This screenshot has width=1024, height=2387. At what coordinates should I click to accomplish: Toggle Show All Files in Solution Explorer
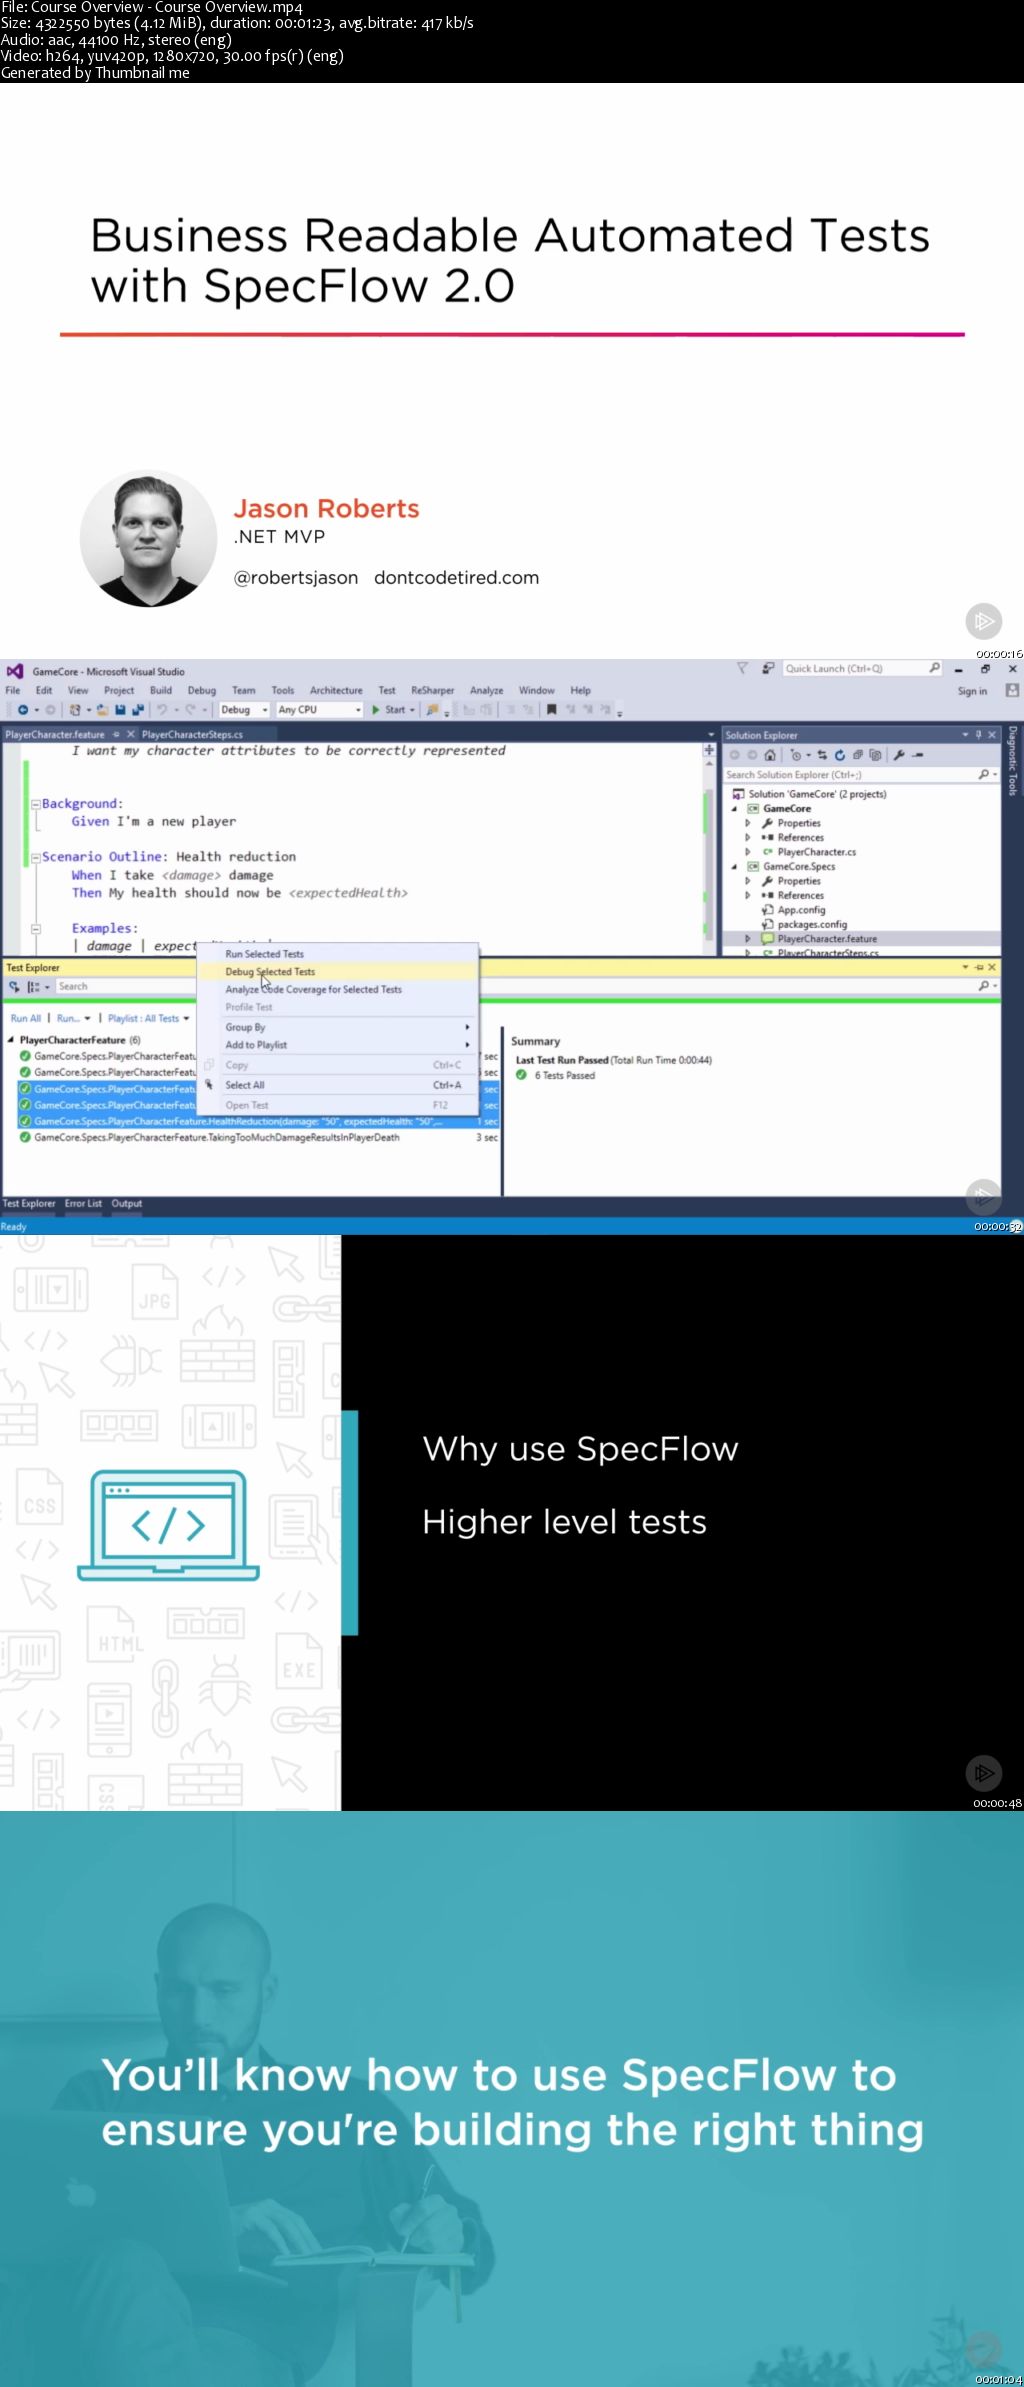875,755
